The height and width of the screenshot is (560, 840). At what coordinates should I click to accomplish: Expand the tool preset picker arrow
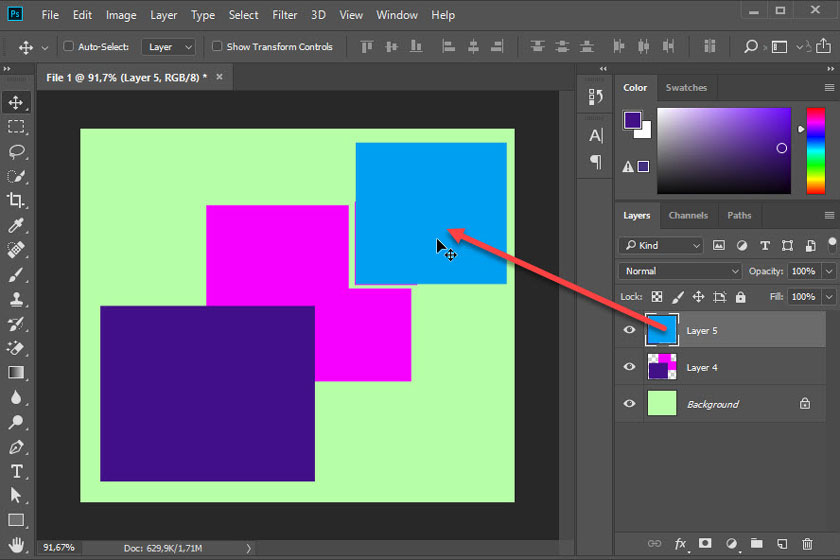45,47
